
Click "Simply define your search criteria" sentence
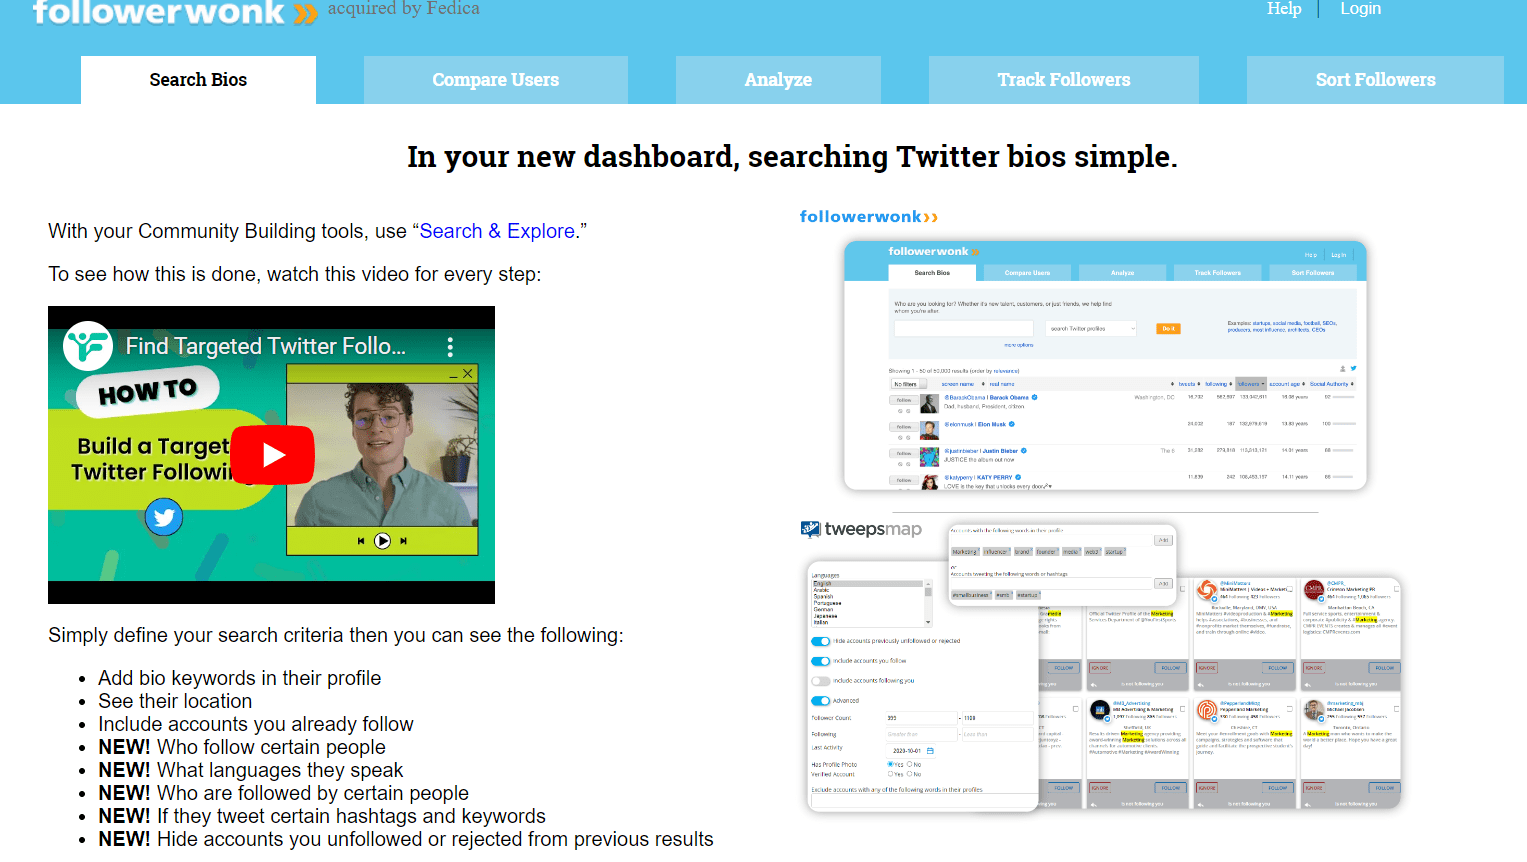336,635
